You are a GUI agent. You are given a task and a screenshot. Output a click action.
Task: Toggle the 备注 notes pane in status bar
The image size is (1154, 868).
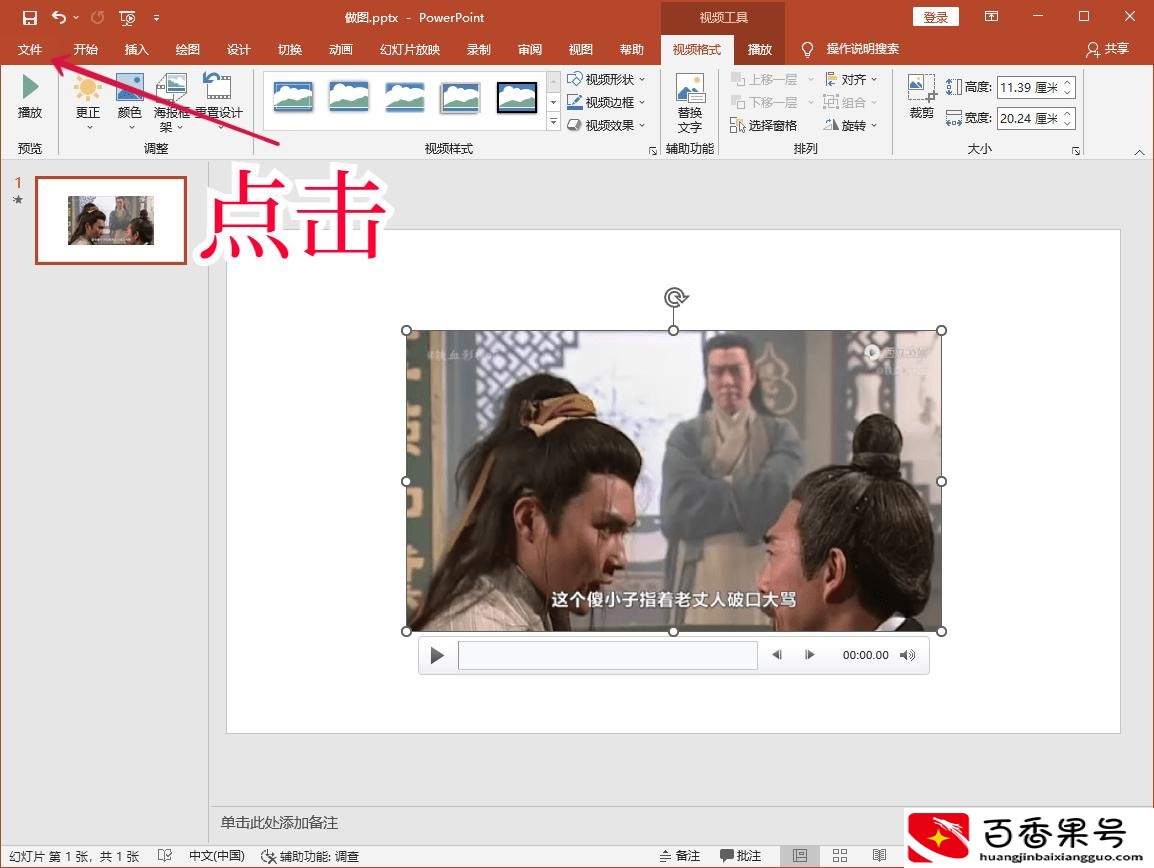pyautogui.click(x=679, y=855)
